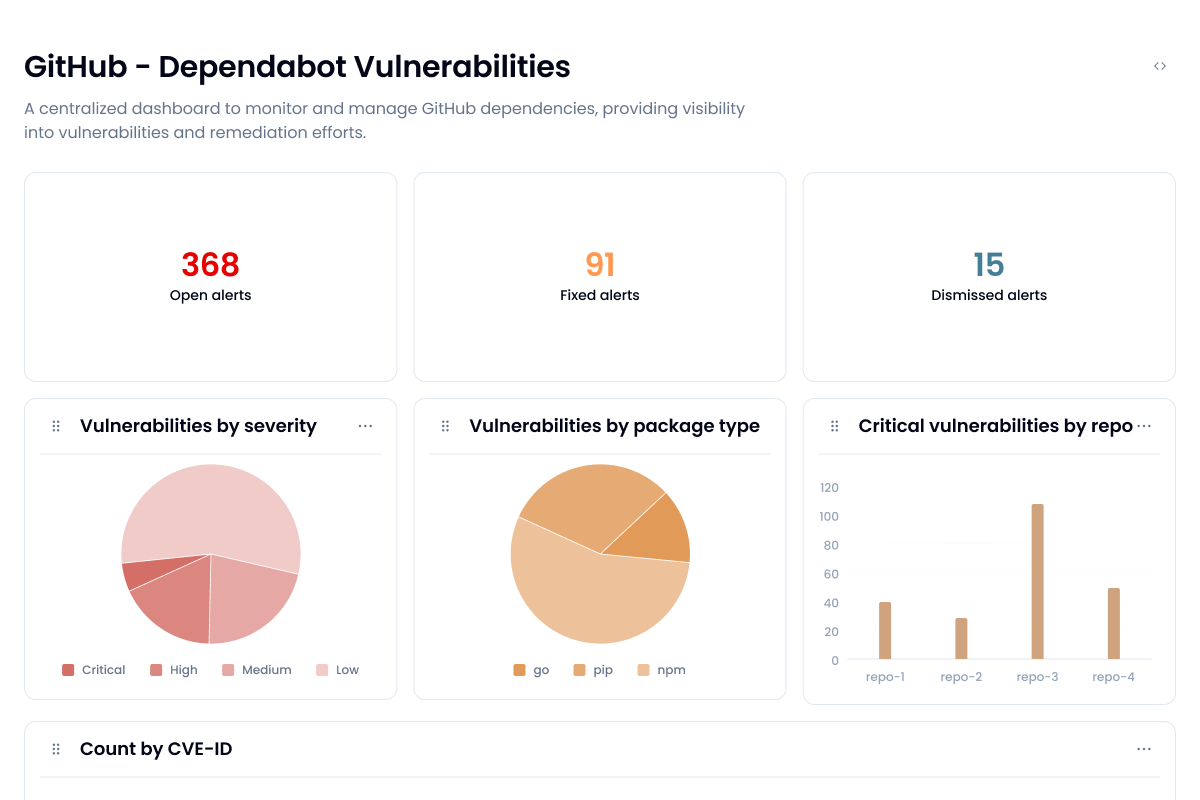Viewport: 1200px width, 800px height.
Task: Toggle the go legend entry
Action: pyautogui.click(x=531, y=669)
